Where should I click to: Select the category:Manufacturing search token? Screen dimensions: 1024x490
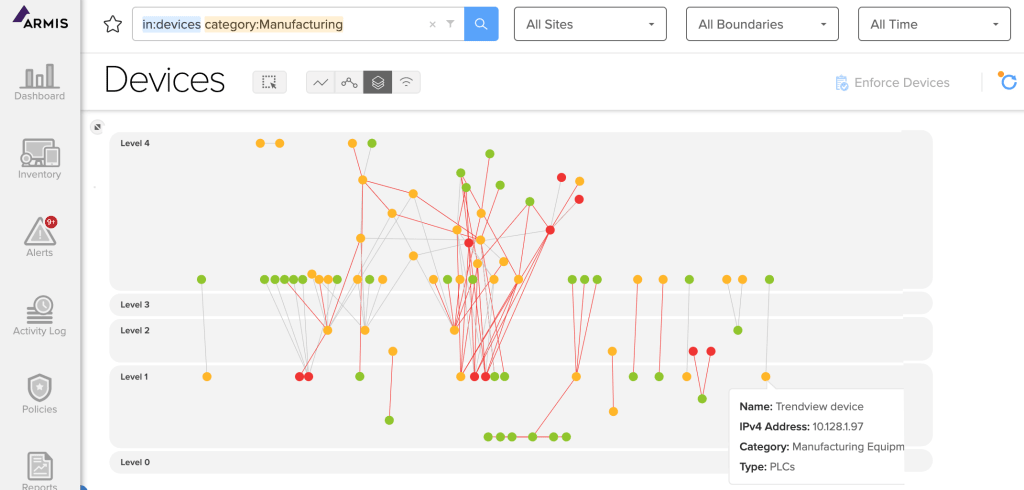(274, 24)
